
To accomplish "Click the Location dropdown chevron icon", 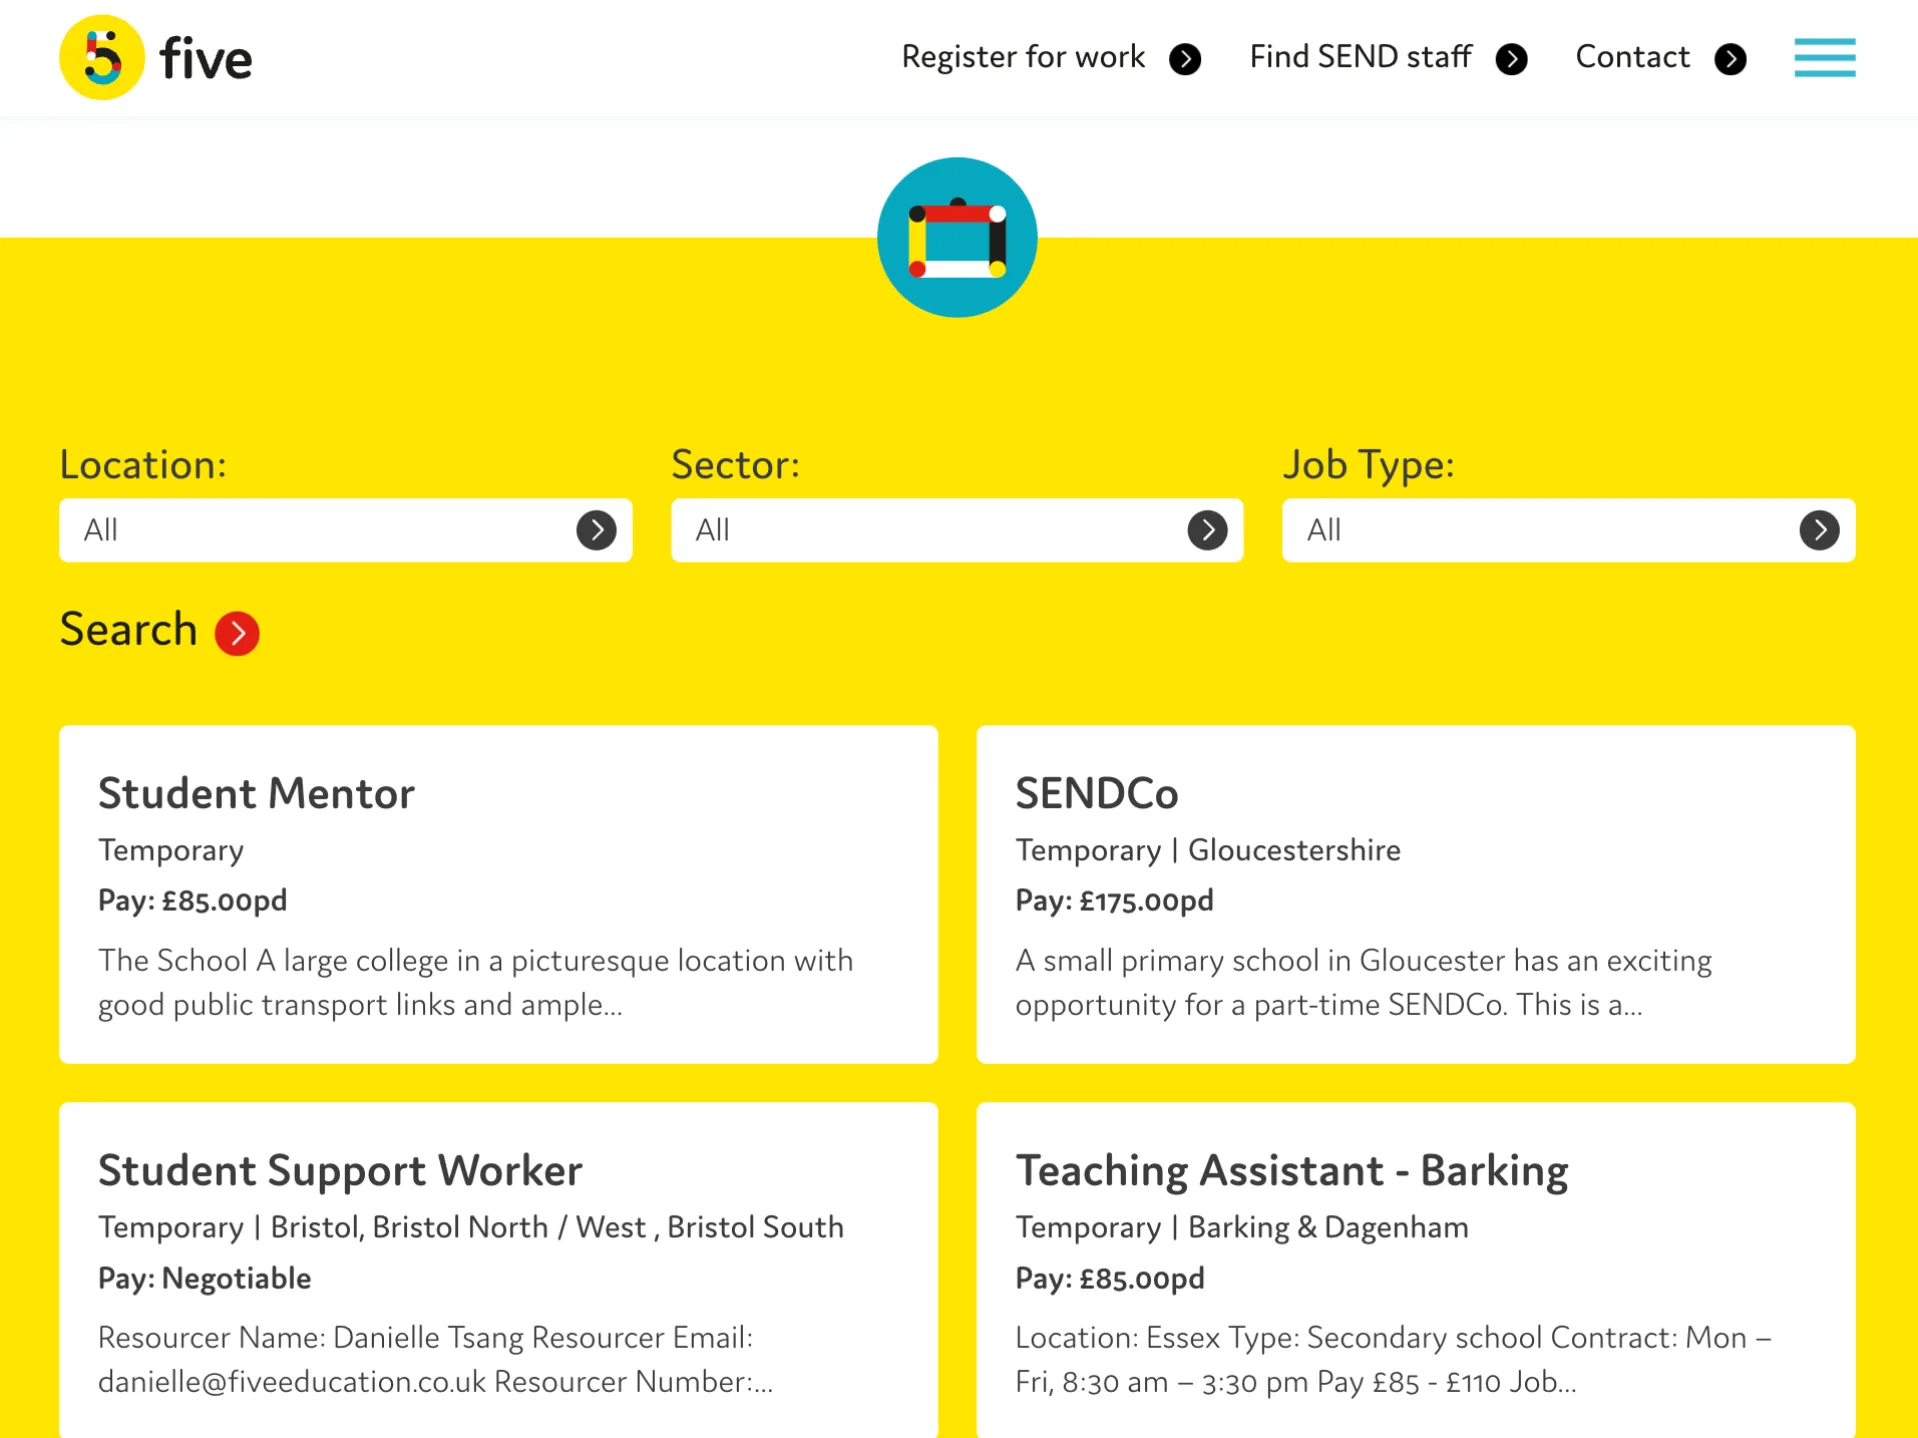I will tap(596, 530).
